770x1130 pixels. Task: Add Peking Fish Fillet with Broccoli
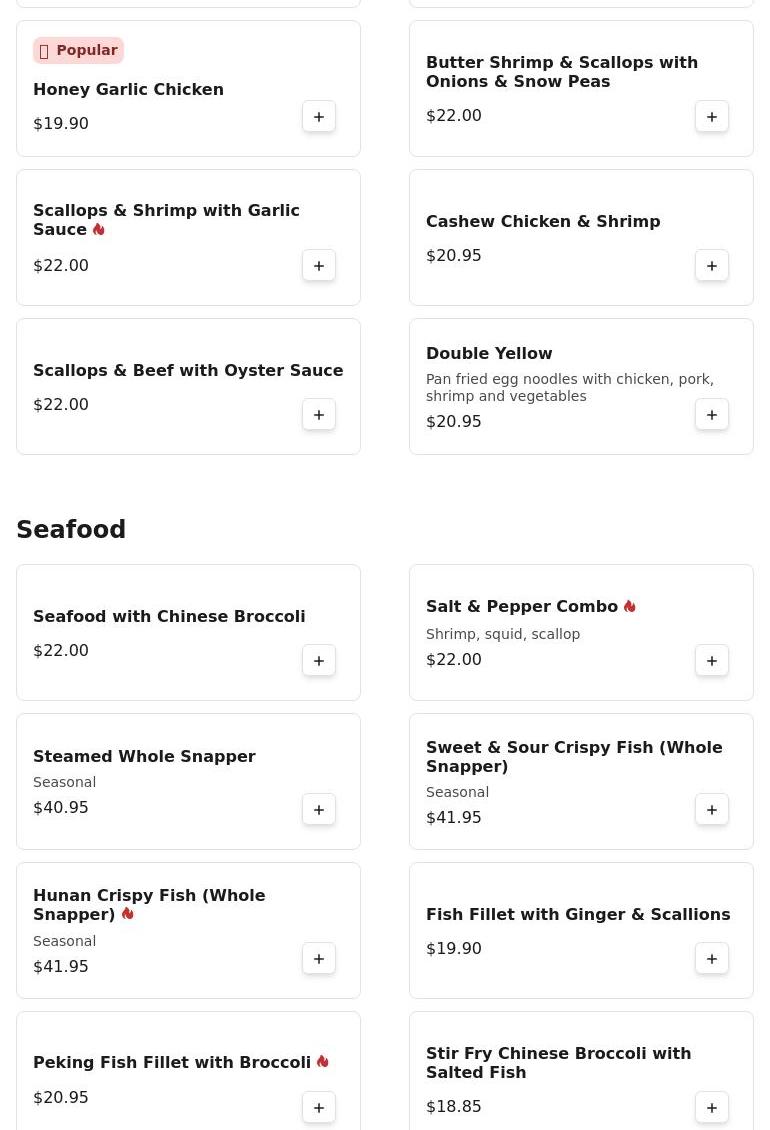319,1108
